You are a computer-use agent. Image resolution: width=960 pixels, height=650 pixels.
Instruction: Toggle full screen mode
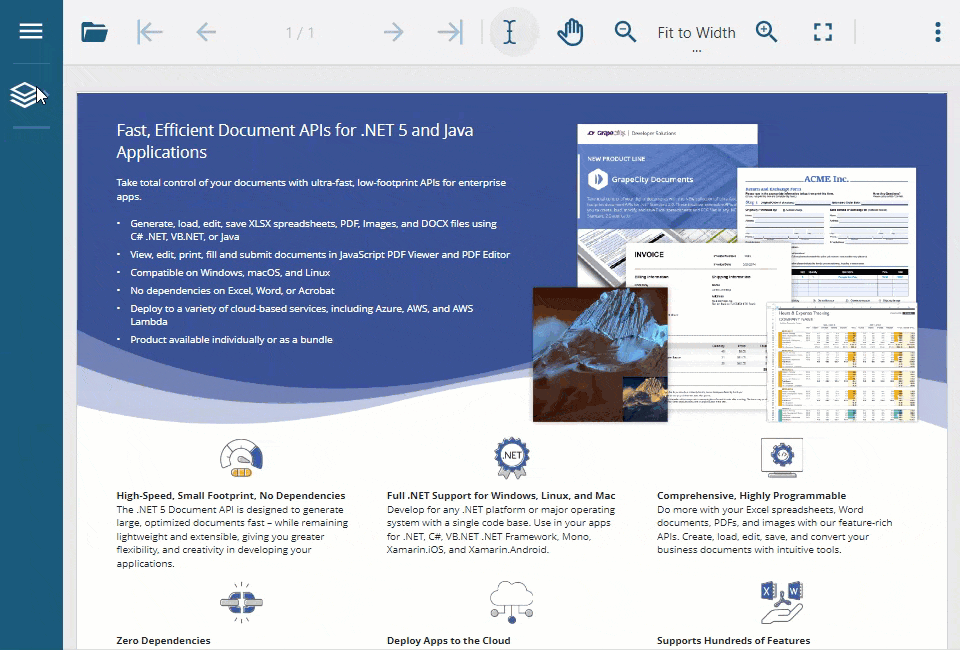(823, 32)
